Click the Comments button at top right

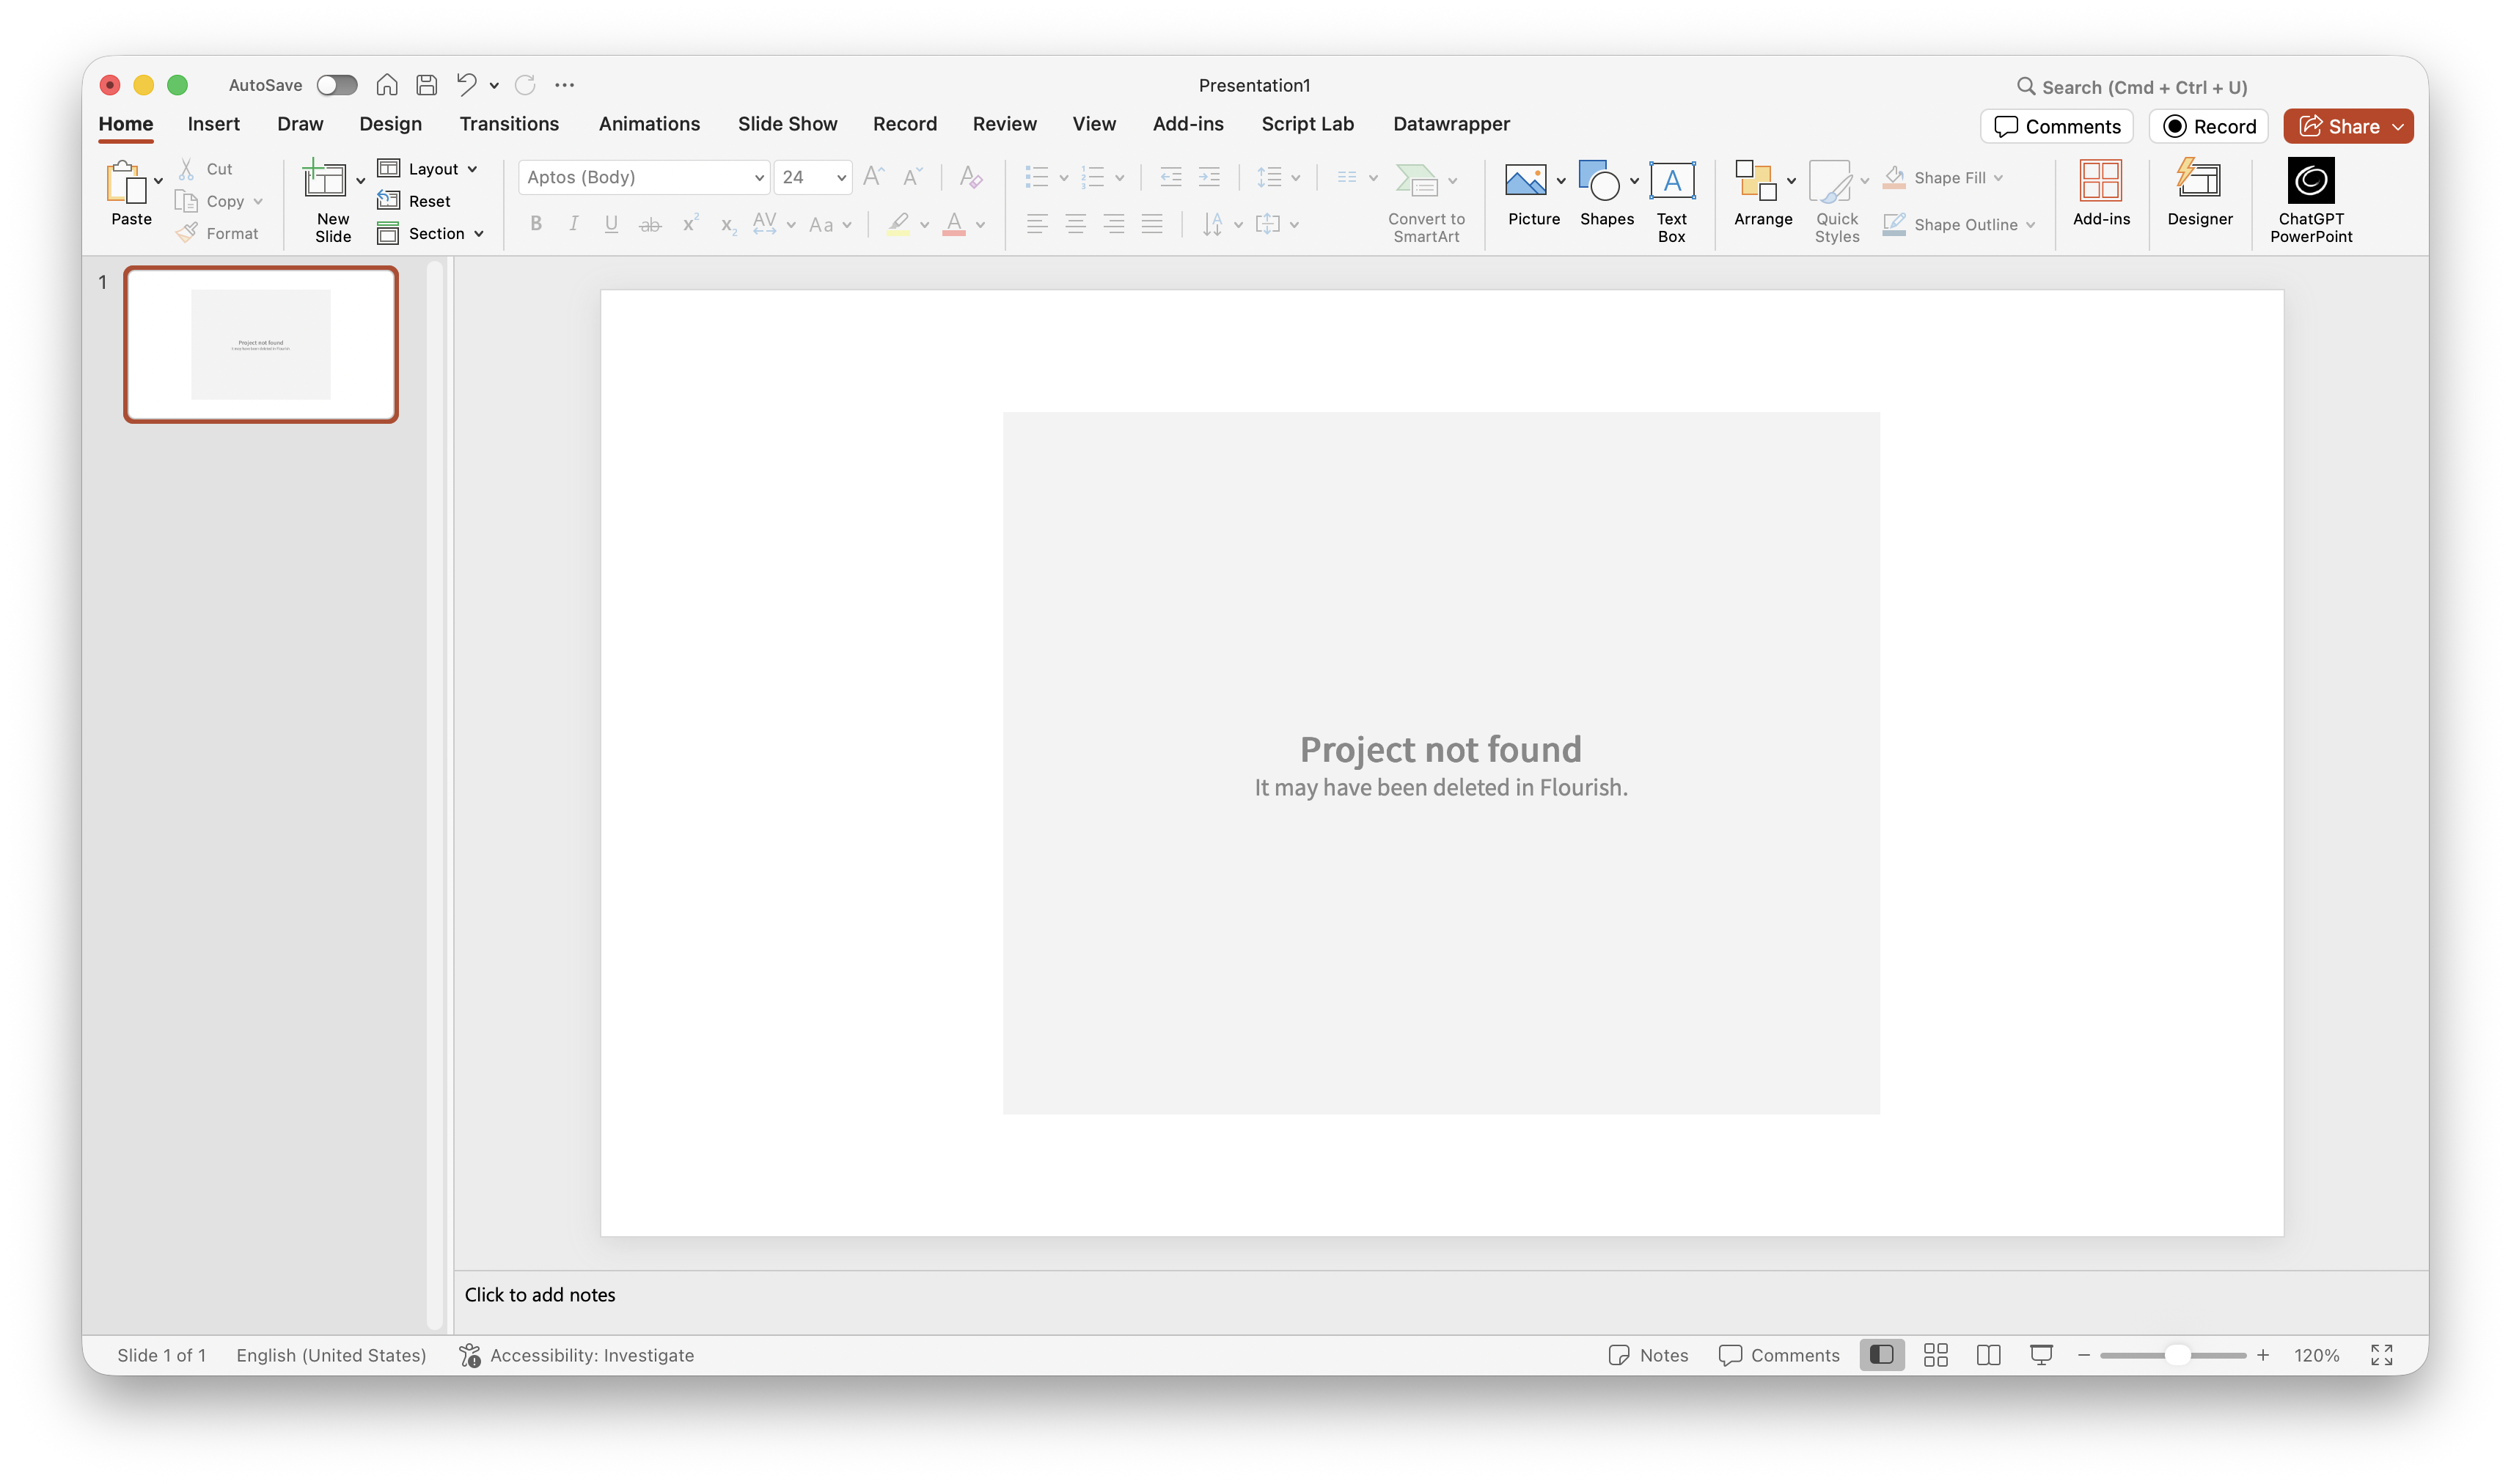pos(2057,126)
